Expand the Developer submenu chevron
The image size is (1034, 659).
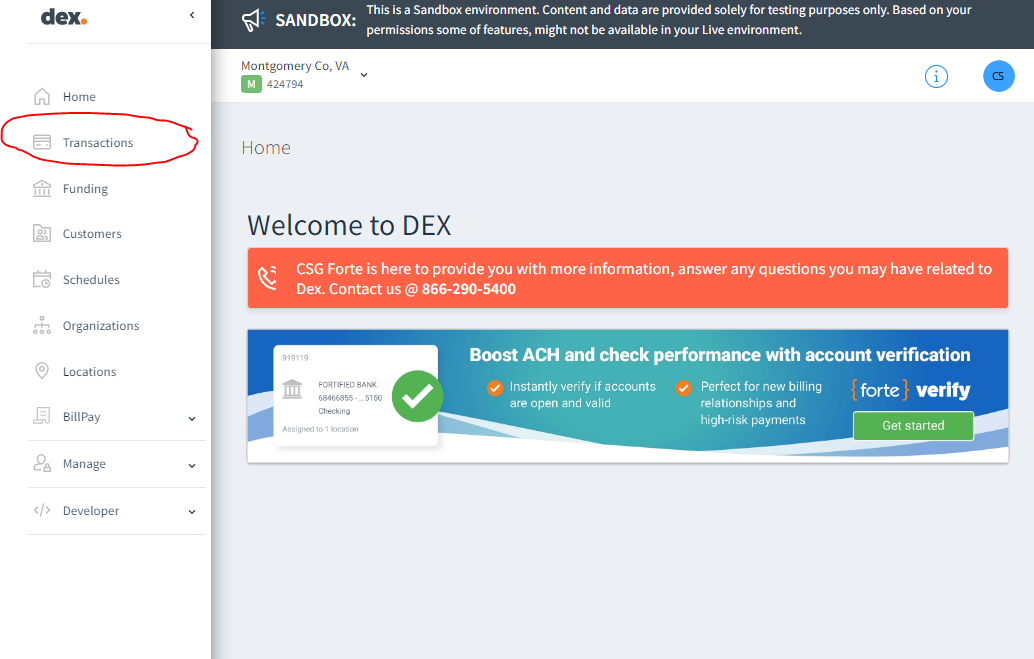click(x=192, y=511)
